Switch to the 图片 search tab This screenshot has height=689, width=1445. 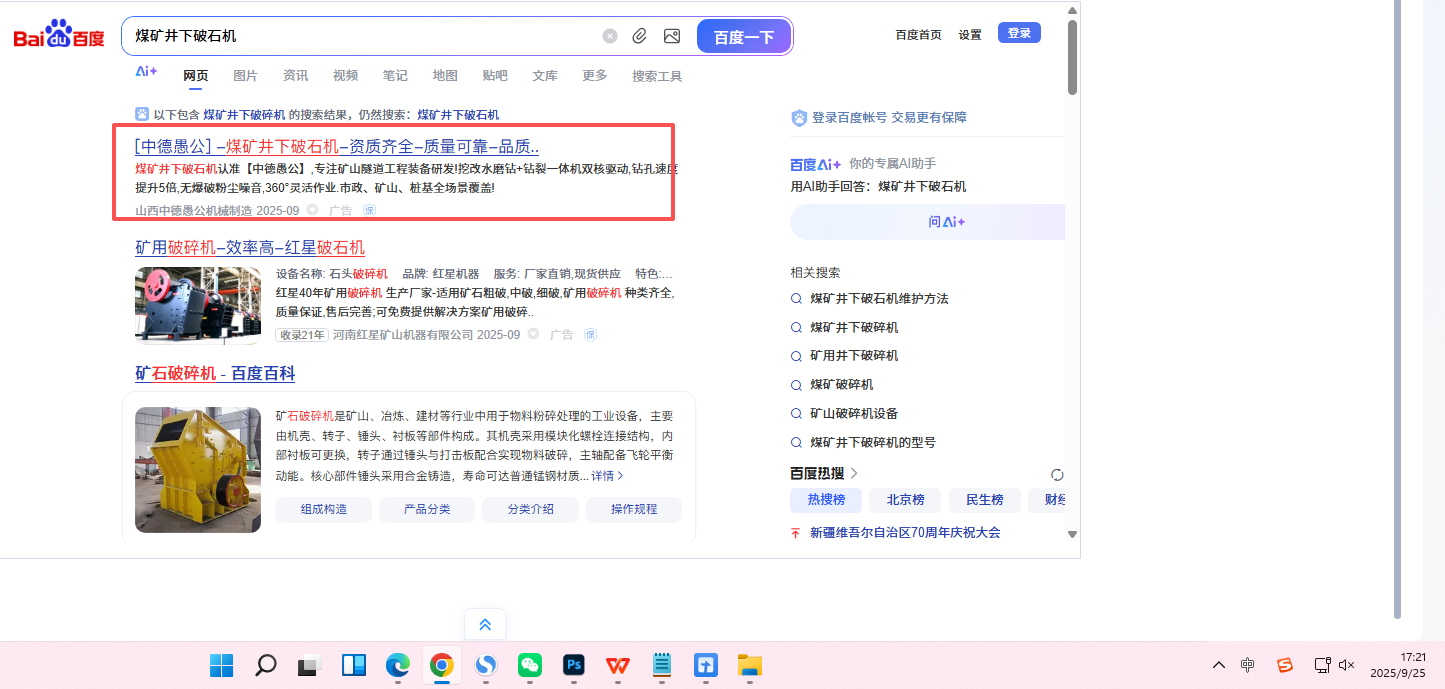pyautogui.click(x=245, y=76)
